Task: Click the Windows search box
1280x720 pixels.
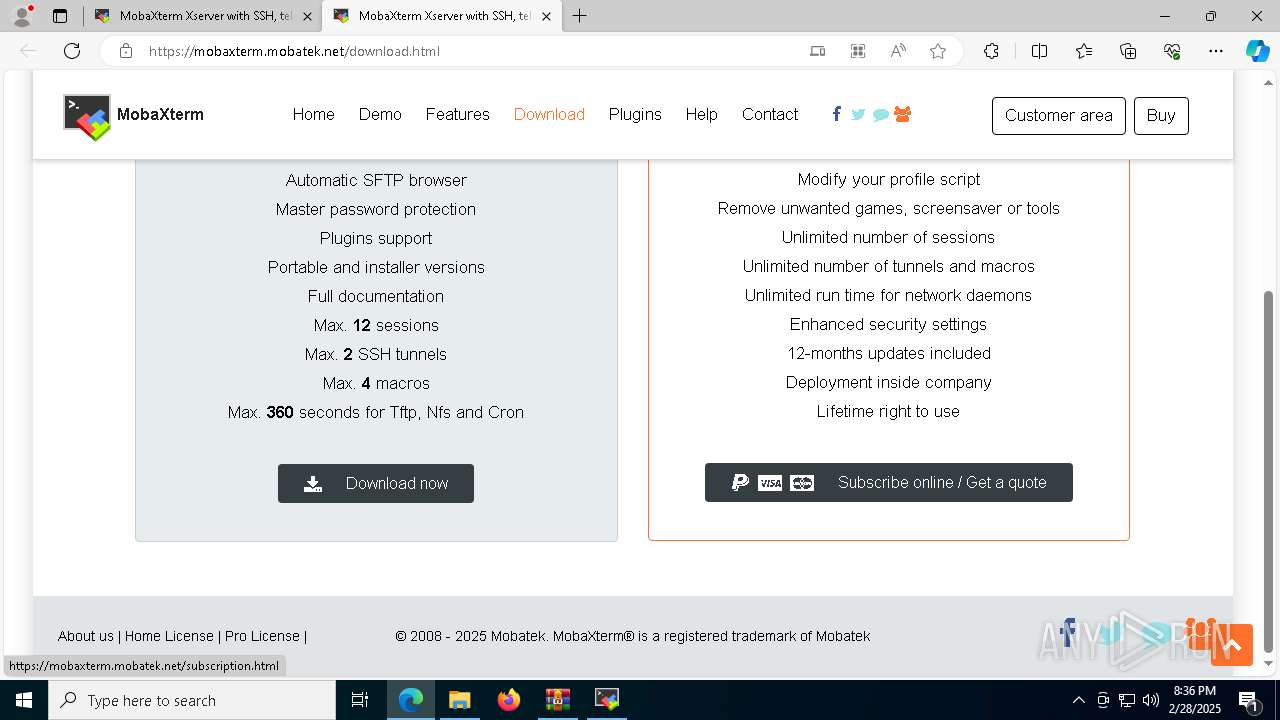Action: pyautogui.click(x=192, y=700)
